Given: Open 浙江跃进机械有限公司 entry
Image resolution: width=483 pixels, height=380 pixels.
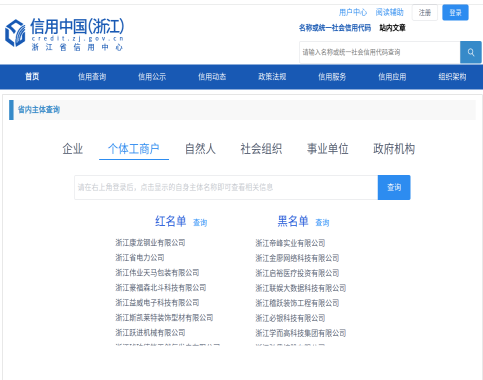Looking at the screenshot, I should 150,333.
